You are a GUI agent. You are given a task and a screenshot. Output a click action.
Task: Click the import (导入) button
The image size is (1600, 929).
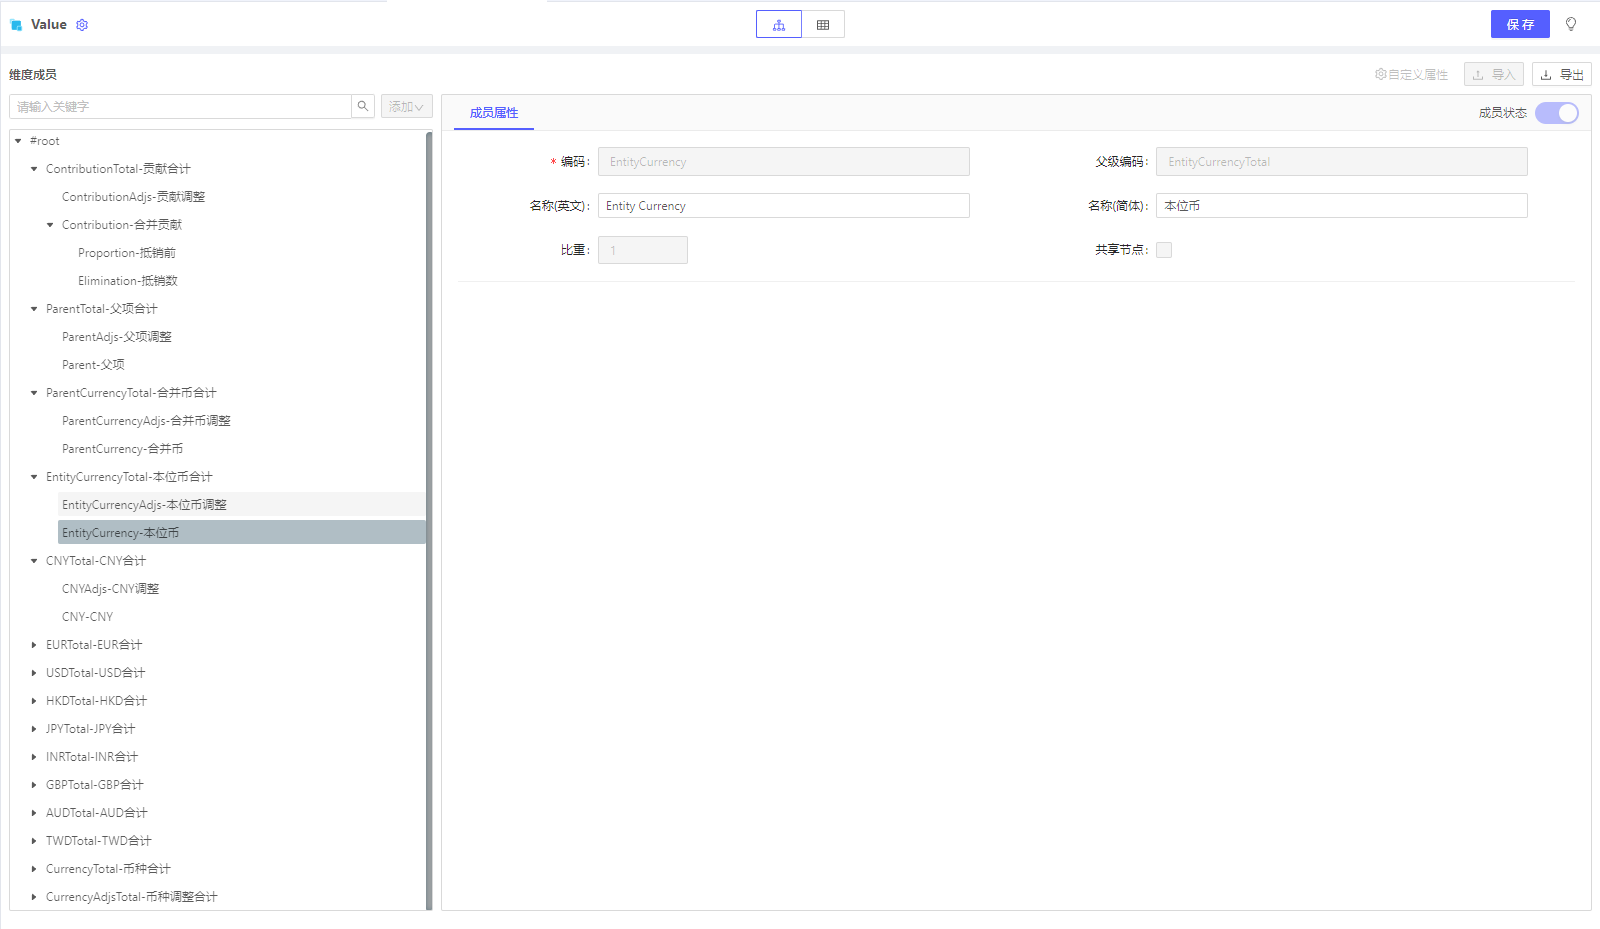tap(1493, 75)
